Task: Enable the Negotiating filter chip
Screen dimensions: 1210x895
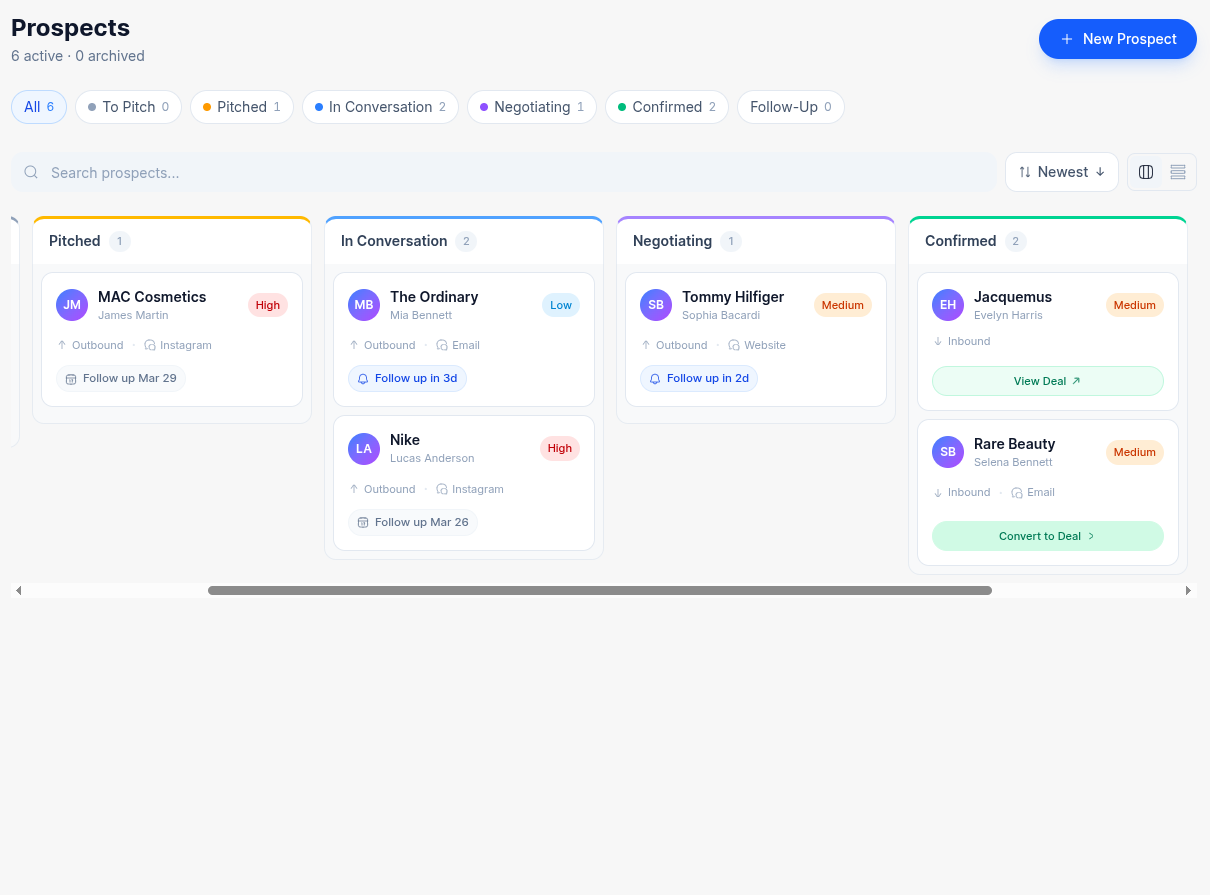Action: click(531, 106)
